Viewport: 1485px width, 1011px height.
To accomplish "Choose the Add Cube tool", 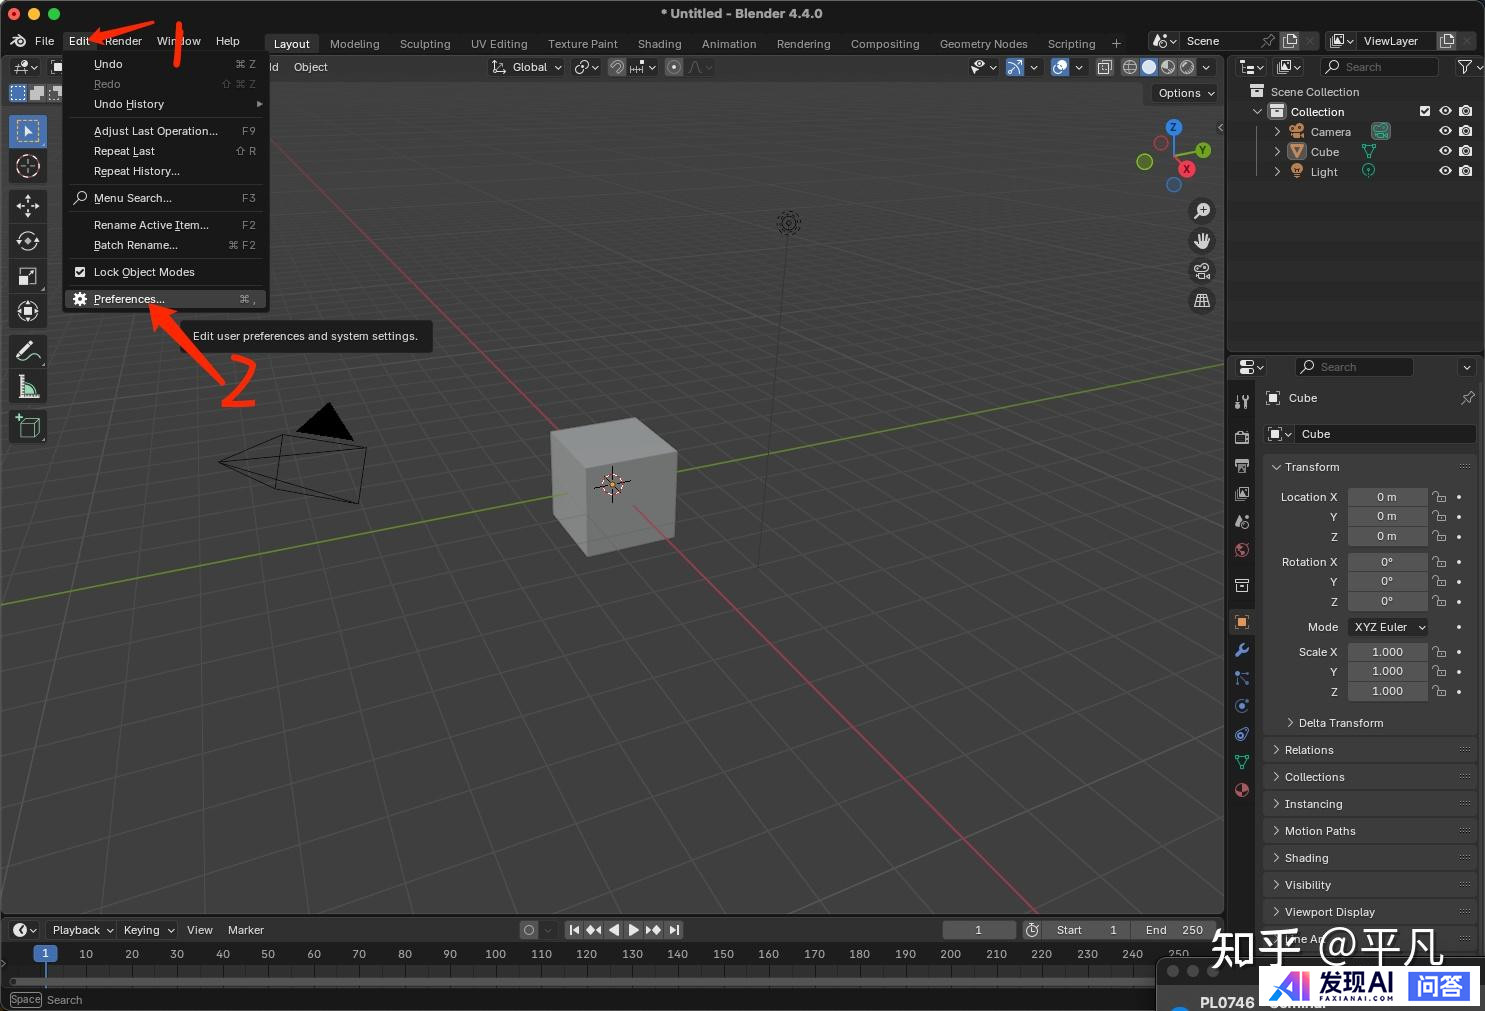I will pyautogui.click(x=28, y=427).
